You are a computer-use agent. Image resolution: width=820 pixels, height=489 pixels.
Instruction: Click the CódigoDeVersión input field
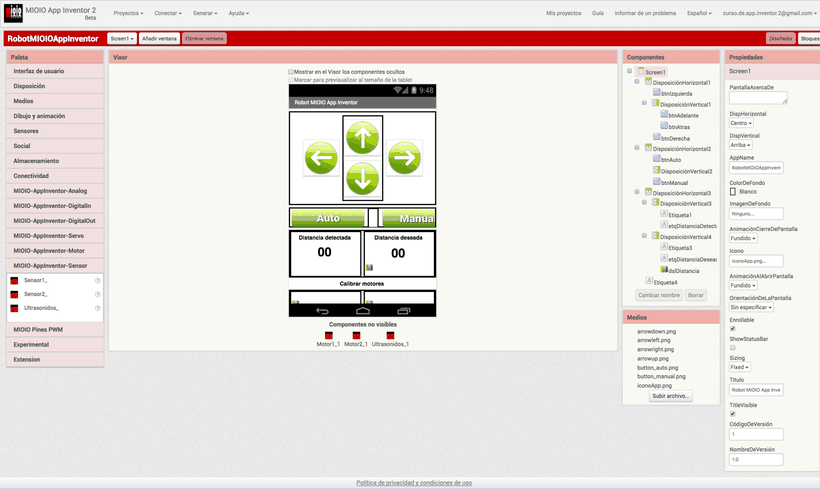(x=756, y=434)
